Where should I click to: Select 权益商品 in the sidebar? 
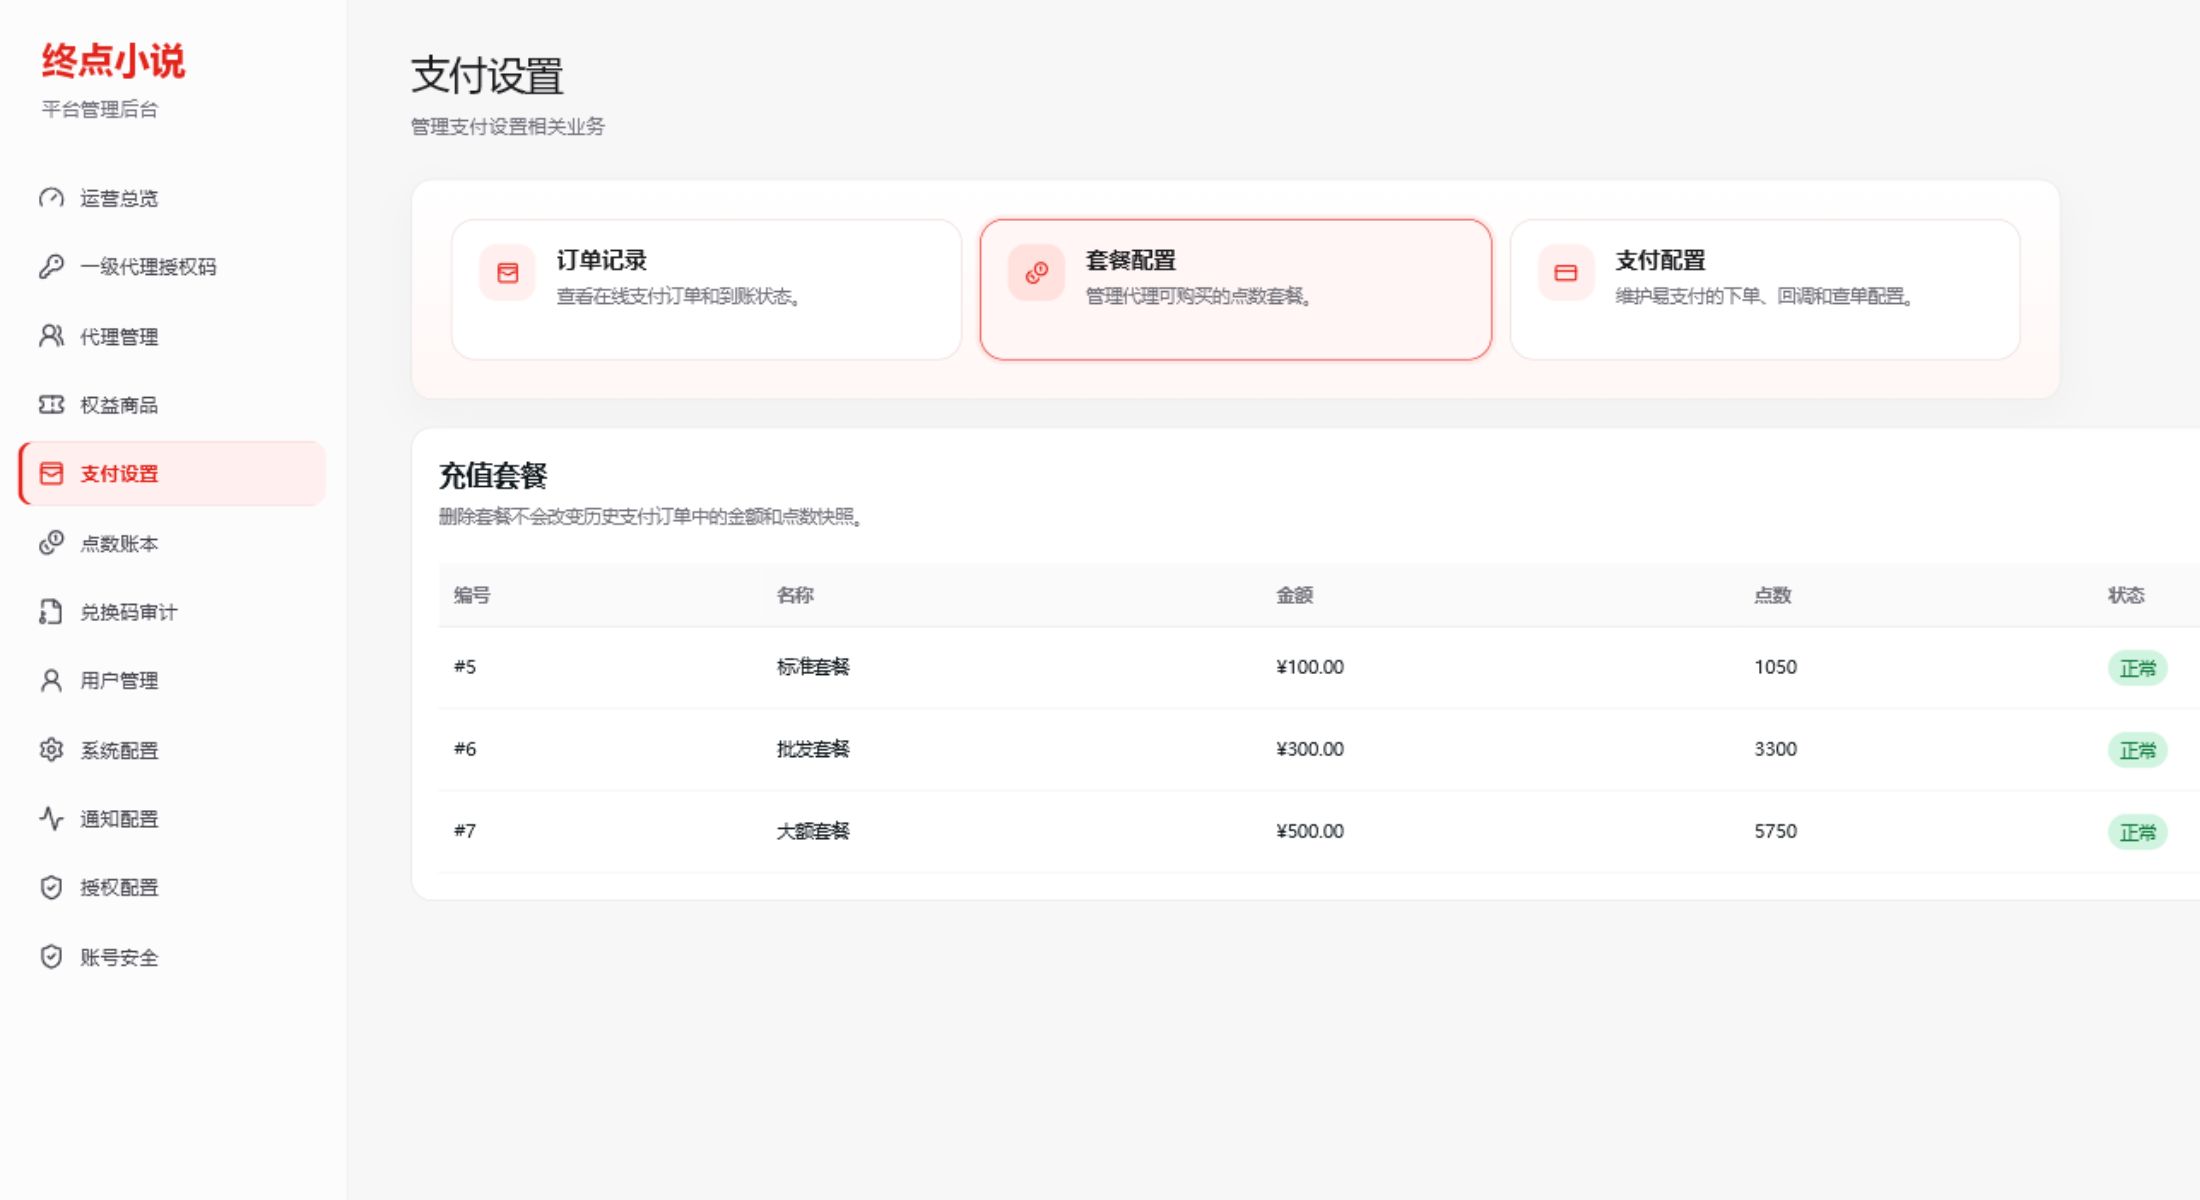172,405
